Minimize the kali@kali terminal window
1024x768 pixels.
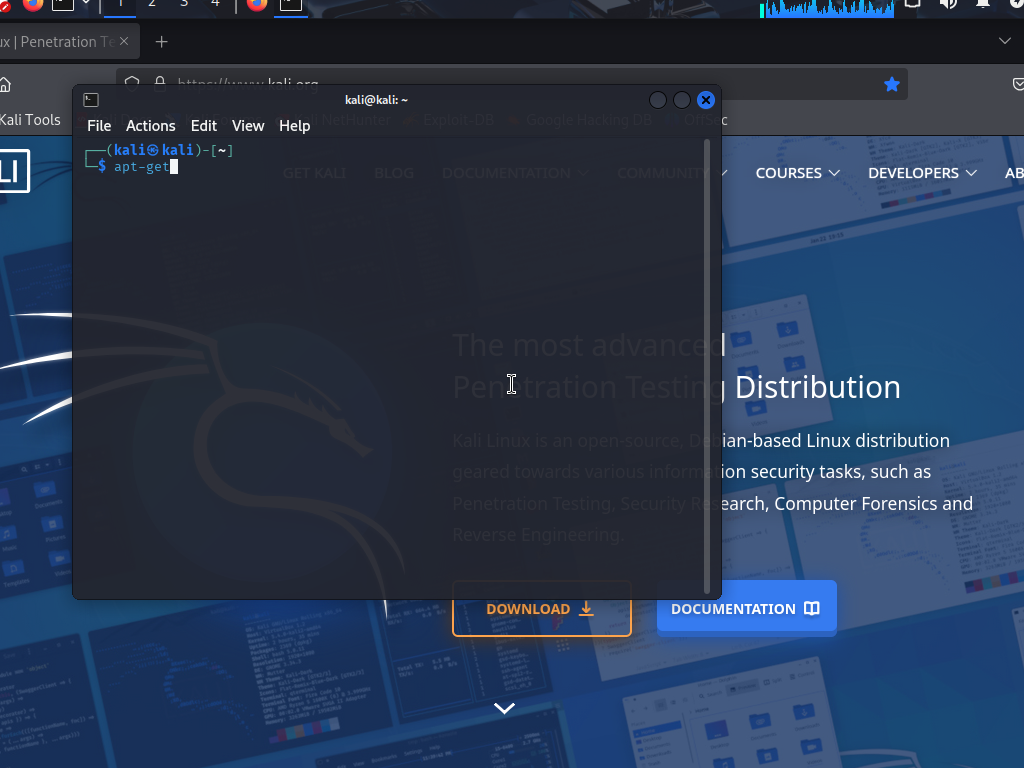(x=658, y=100)
